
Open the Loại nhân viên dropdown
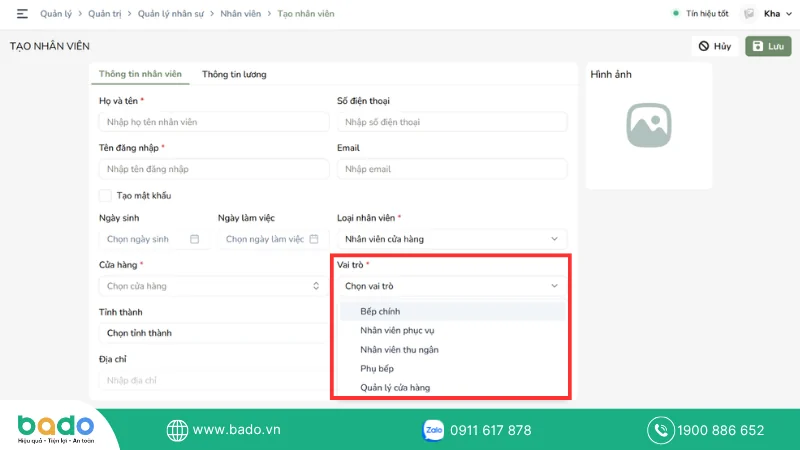[452, 239]
